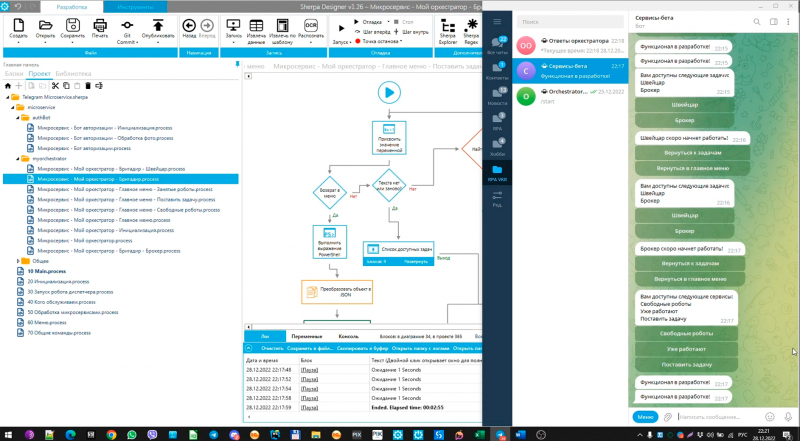Screen dimensions: 800x441
Task: Click Windows Start button
Action: (x=9, y=434)
